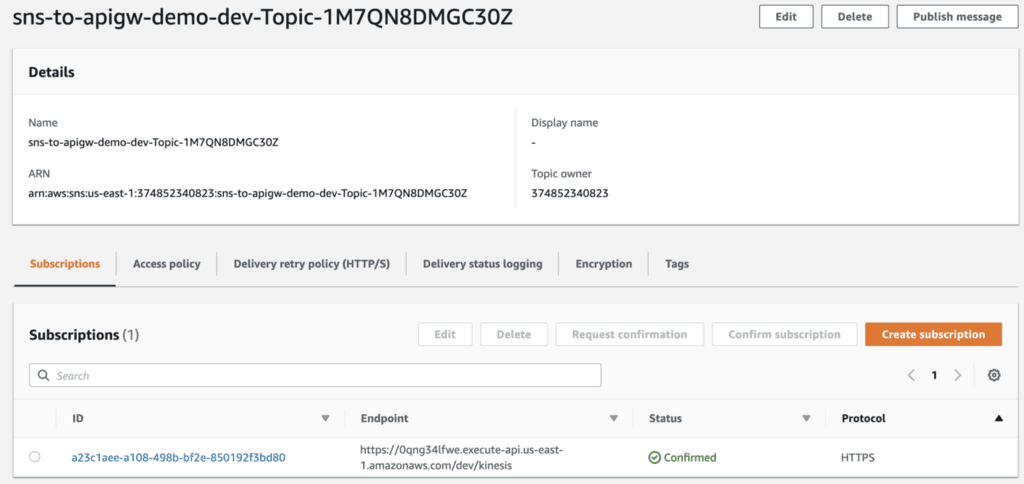Open subscription ID a23c1aee link
The image size is (1024, 484).
coord(178,457)
